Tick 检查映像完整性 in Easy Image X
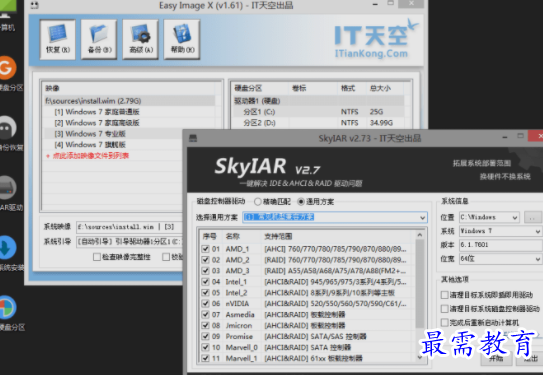 (97, 257)
